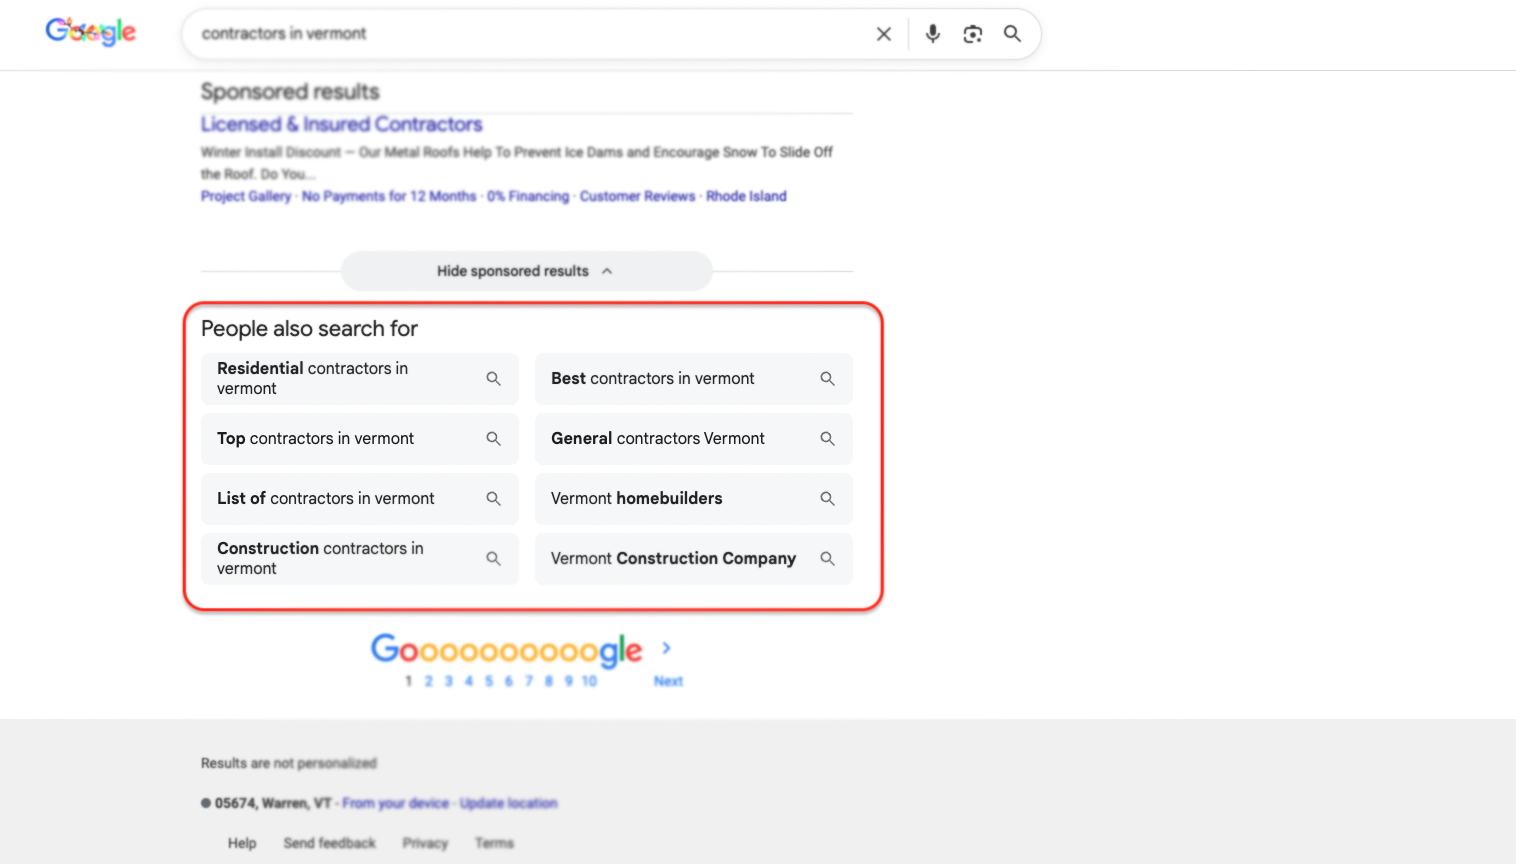Search 'Best contractors in vermont' via its magnifier icon

coord(827,378)
